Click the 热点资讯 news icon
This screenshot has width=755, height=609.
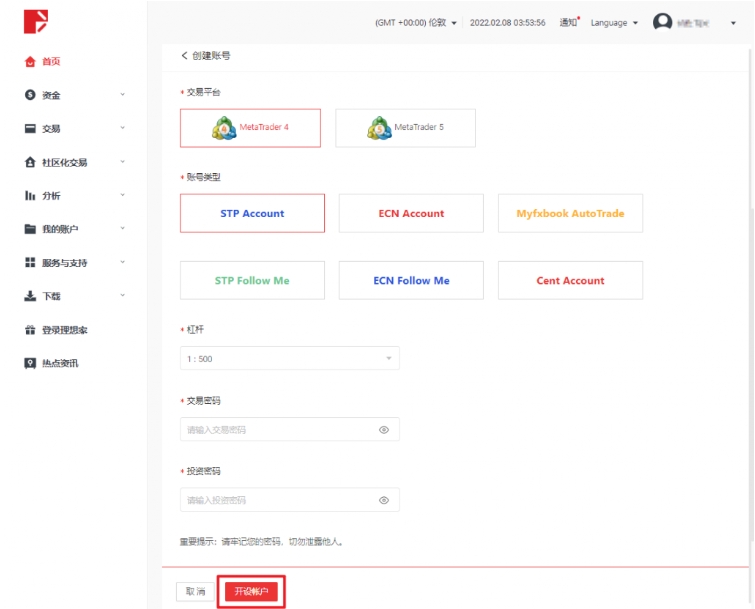point(30,363)
